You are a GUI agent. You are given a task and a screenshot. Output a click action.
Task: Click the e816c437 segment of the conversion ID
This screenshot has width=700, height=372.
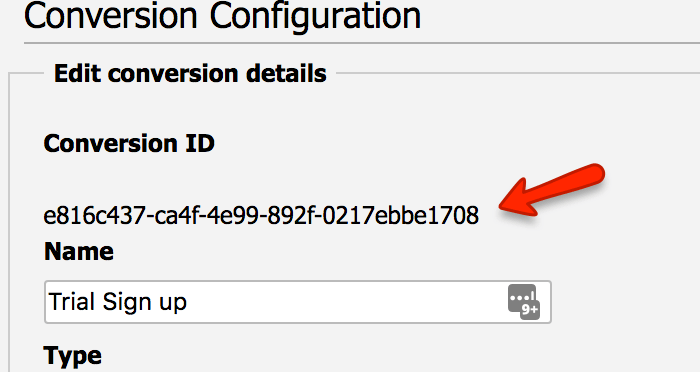coord(95,215)
